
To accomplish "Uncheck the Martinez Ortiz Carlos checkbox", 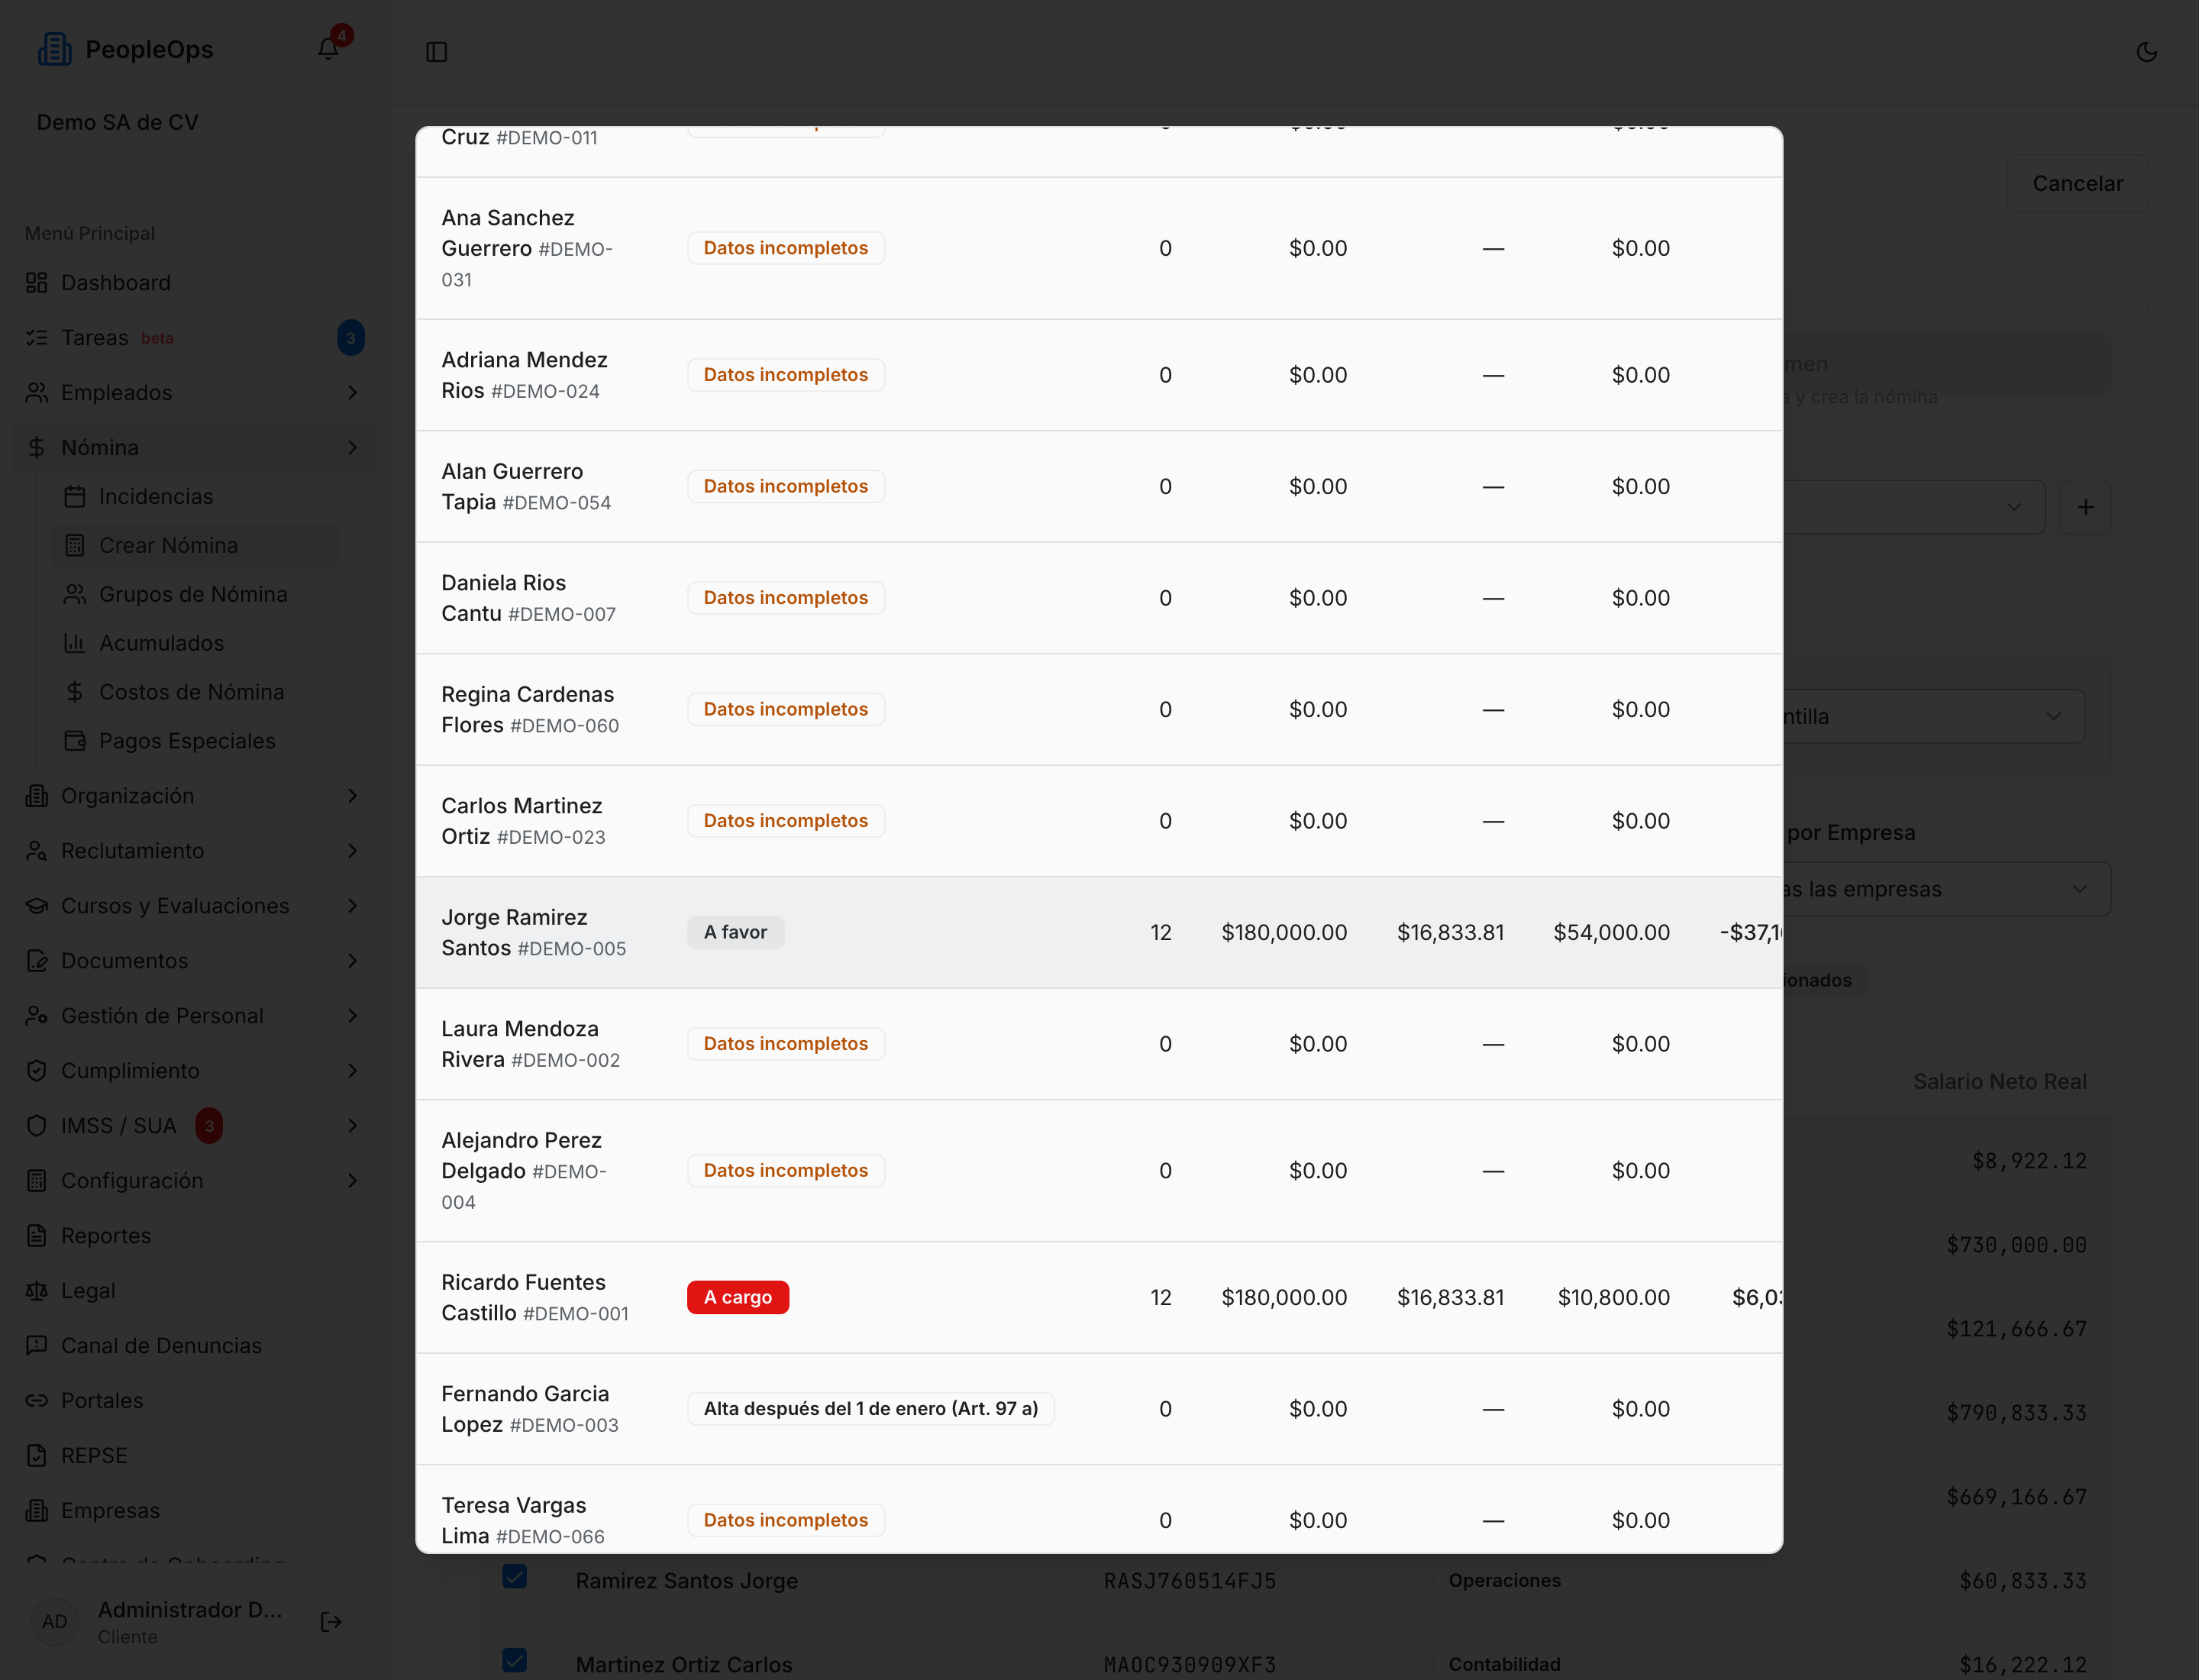I will 515,1661.
